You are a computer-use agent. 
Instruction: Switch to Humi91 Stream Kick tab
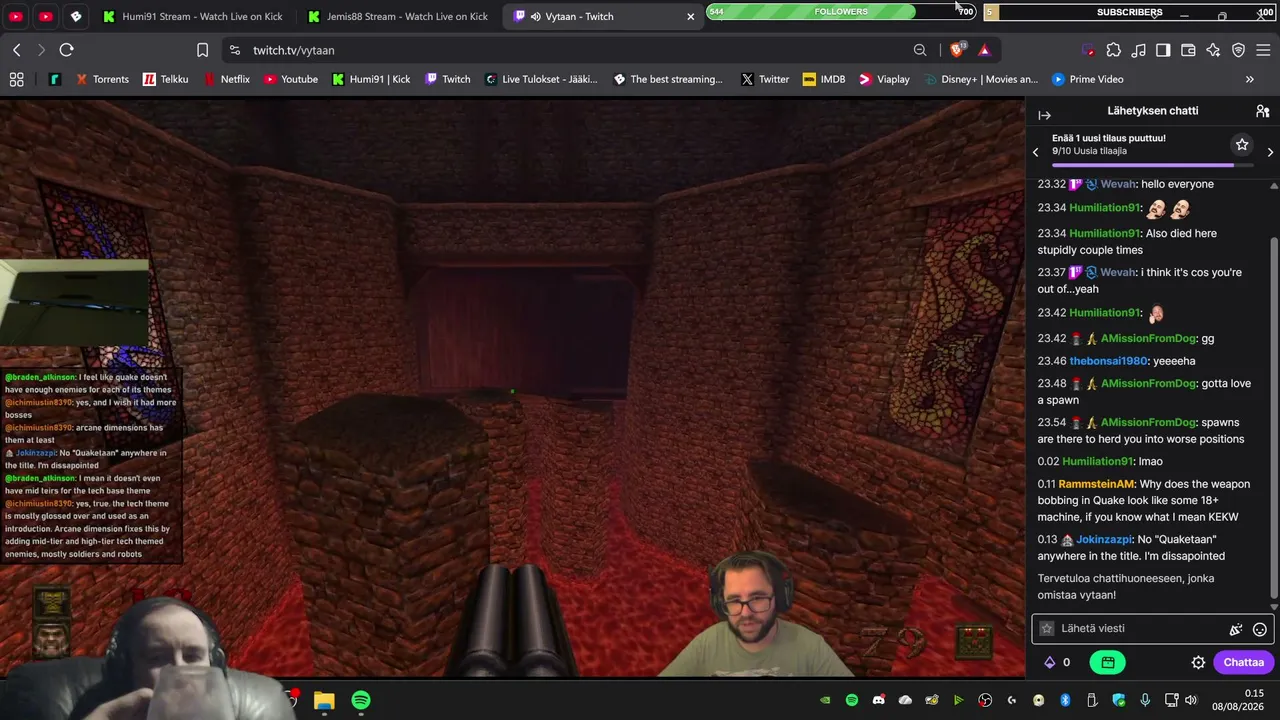tap(193, 16)
